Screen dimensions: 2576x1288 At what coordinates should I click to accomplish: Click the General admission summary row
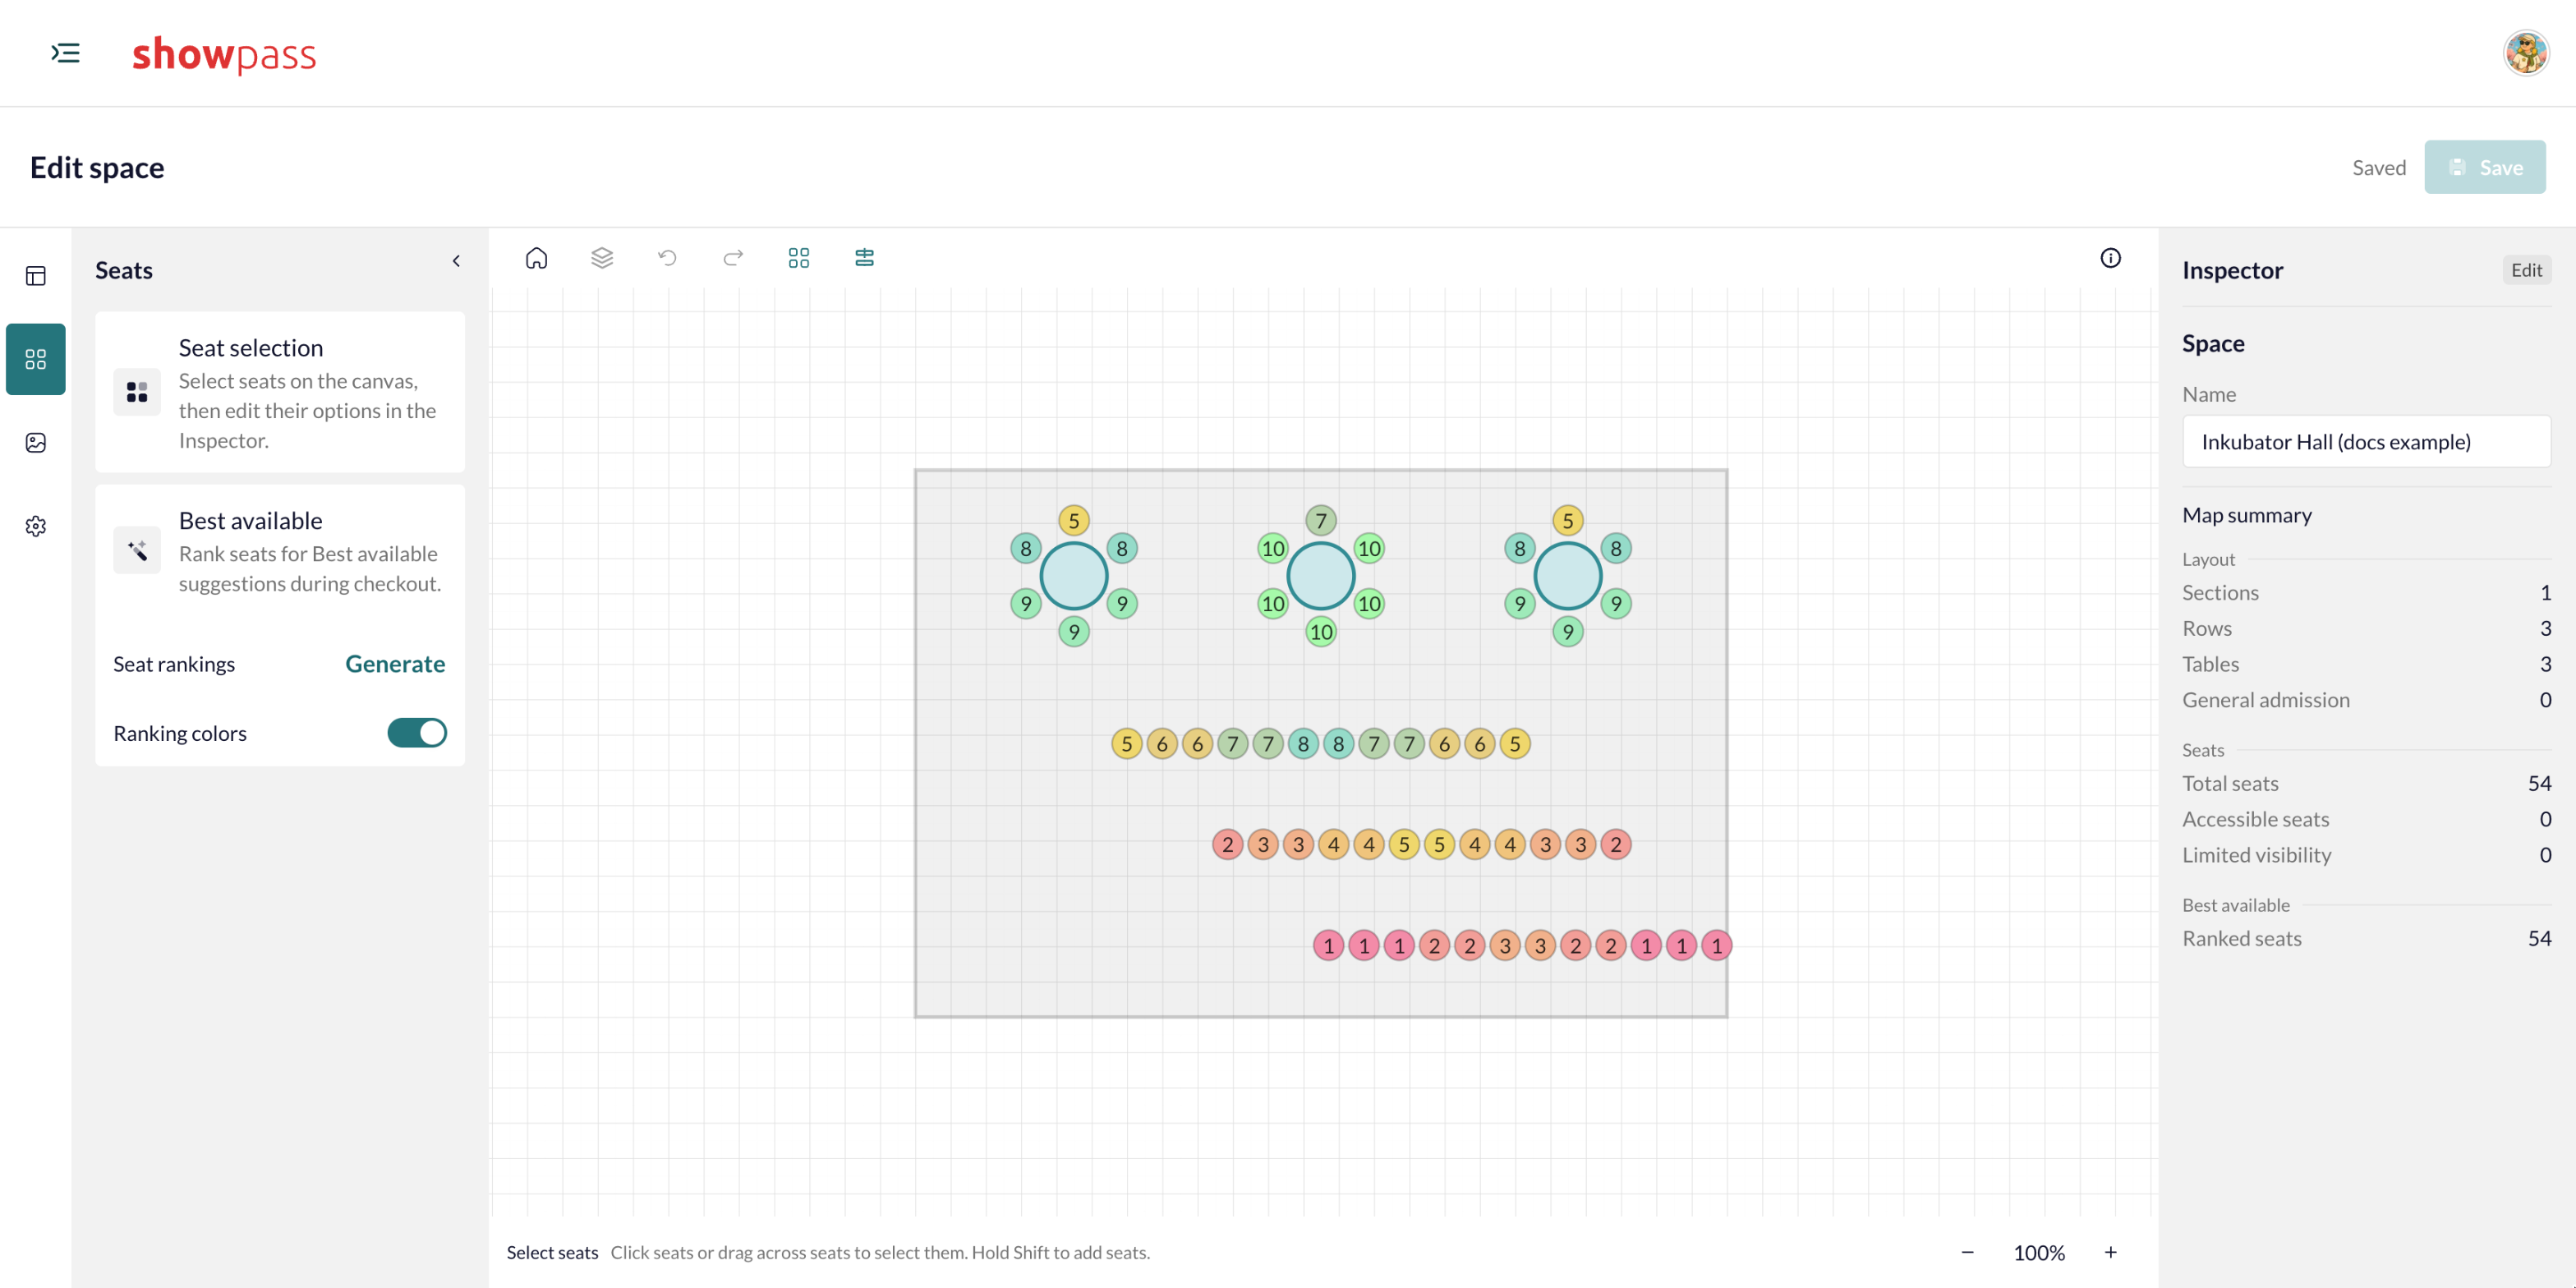pyautogui.click(x=2366, y=700)
